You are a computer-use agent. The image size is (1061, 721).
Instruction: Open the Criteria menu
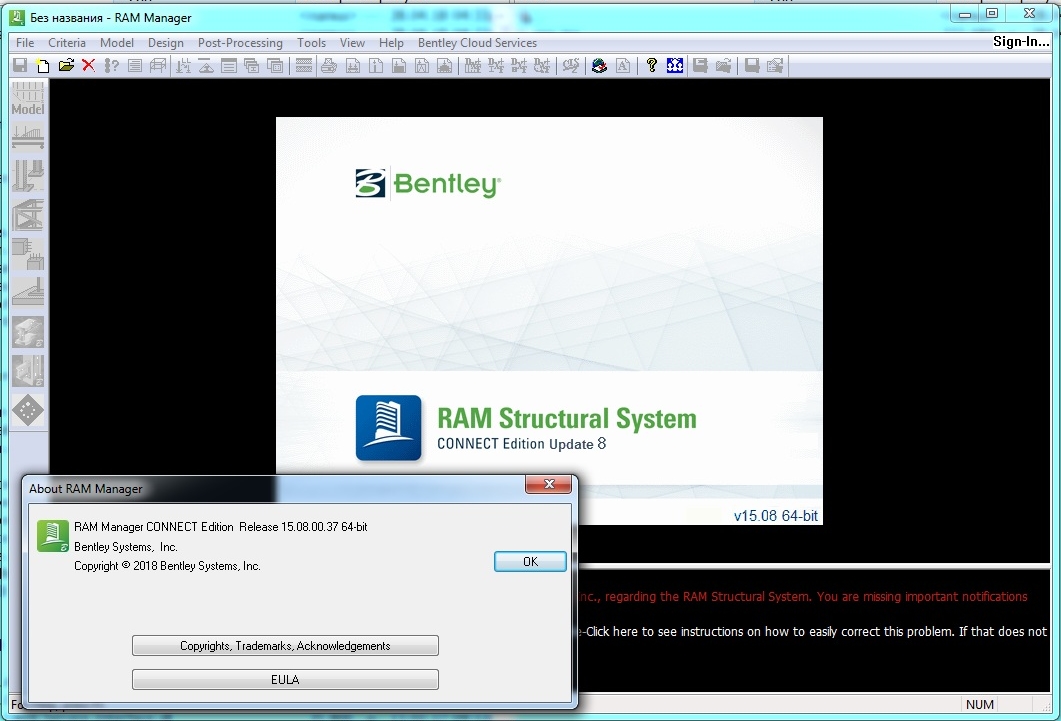pos(67,43)
